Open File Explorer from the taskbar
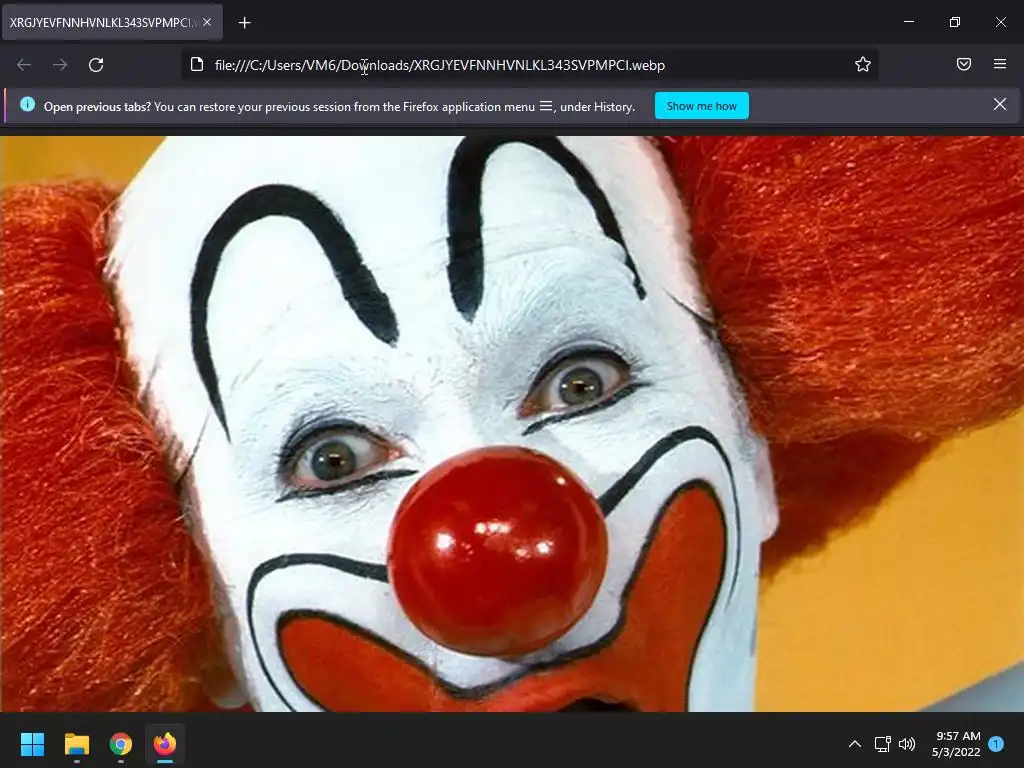This screenshot has width=1024, height=768. 76,744
